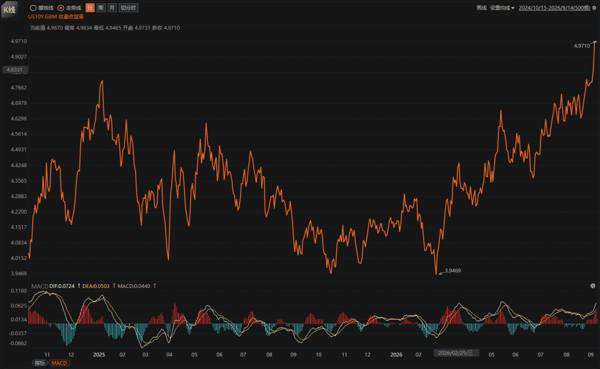Switch to the monthly (月) period tab

(112, 8)
